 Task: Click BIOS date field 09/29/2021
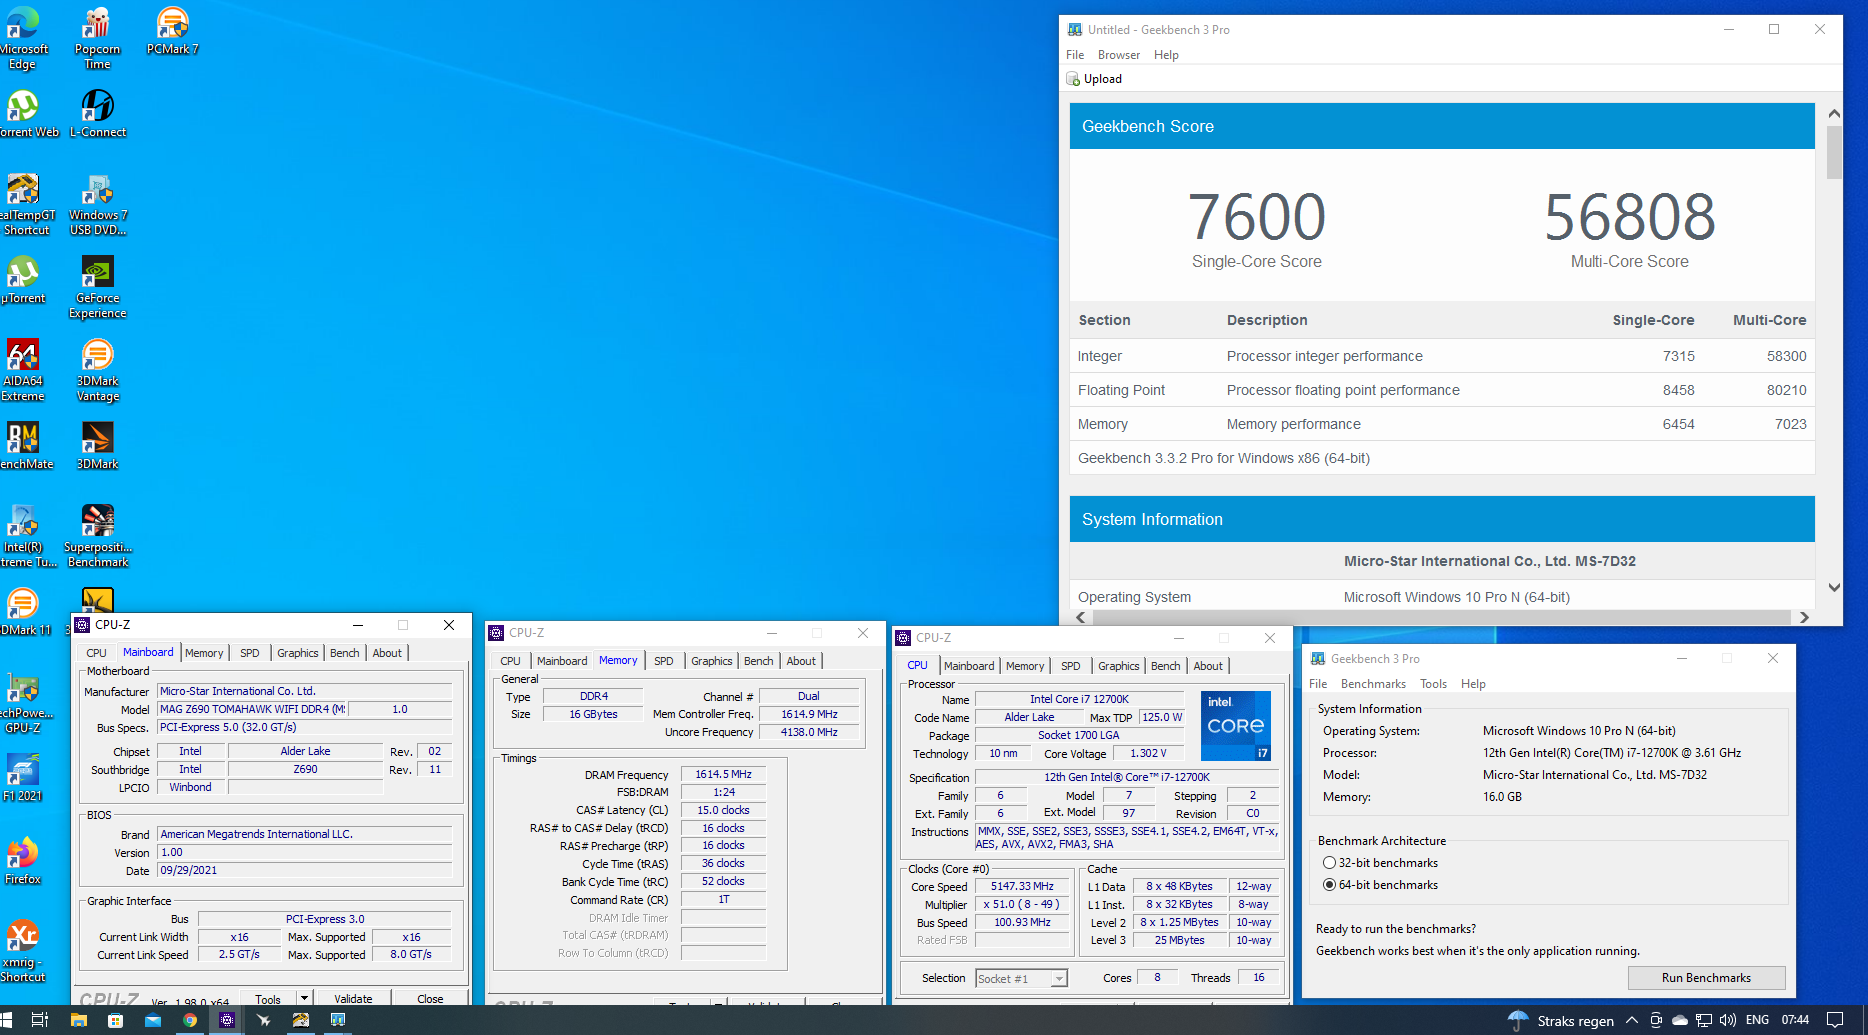[x=305, y=871]
